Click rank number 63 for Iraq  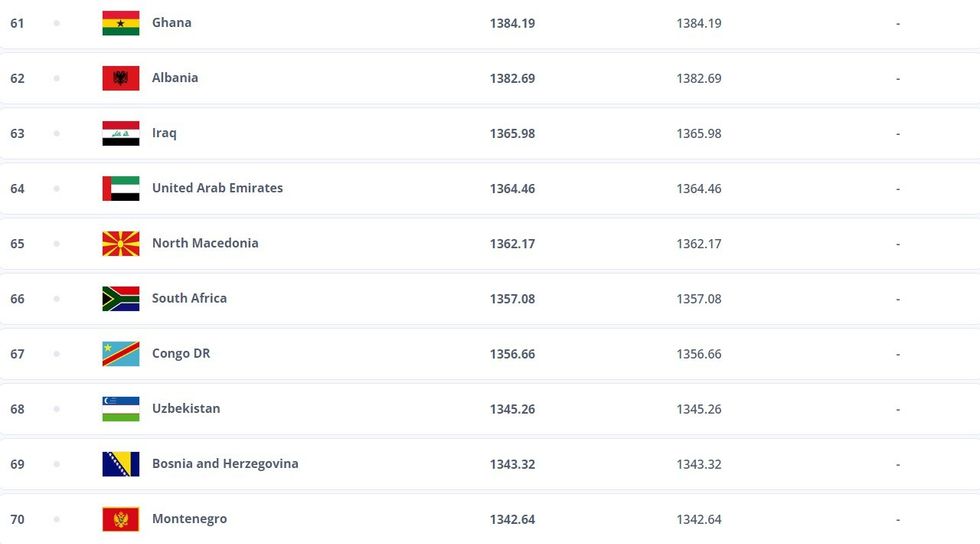coord(17,133)
